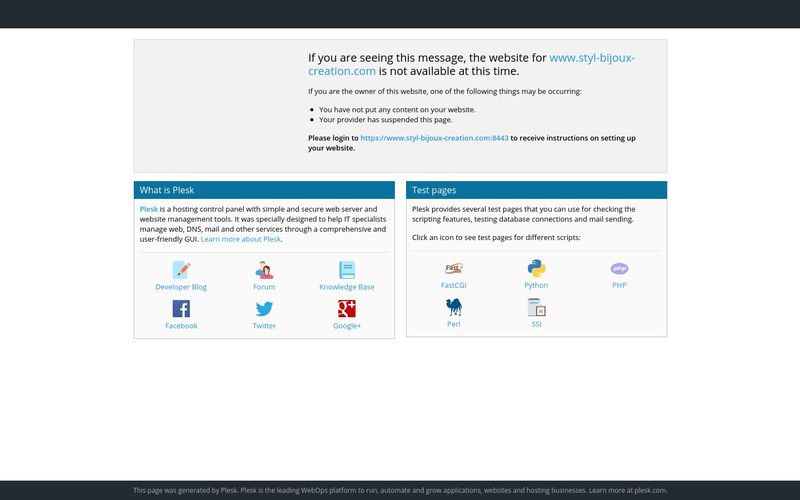Open the Perl camel icon
This screenshot has width=800, height=500.
(x=454, y=307)
